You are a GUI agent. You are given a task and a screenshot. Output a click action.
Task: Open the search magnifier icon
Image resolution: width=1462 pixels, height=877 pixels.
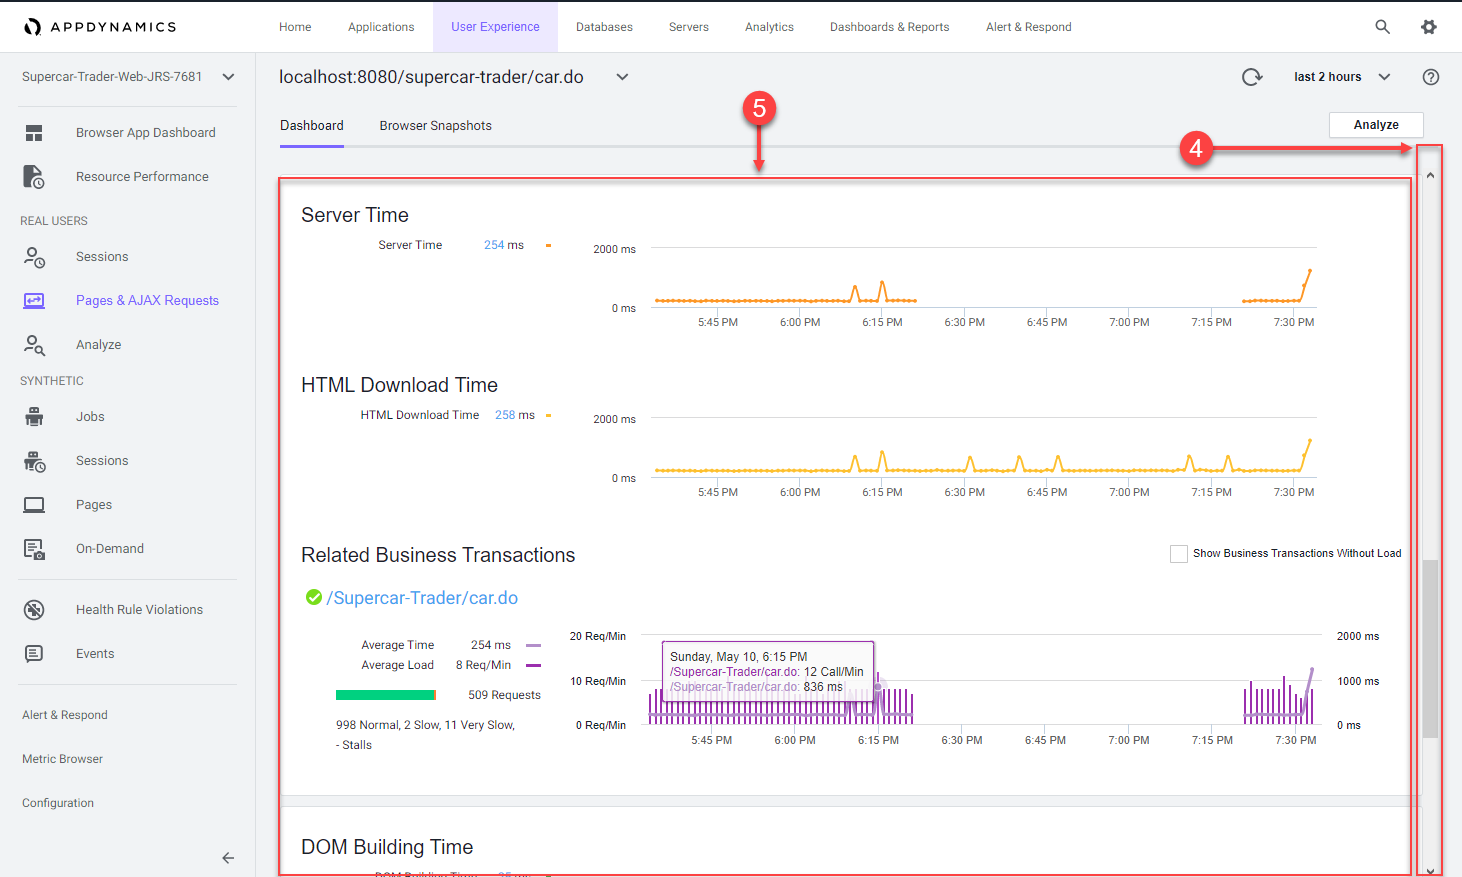[1382, 27]
